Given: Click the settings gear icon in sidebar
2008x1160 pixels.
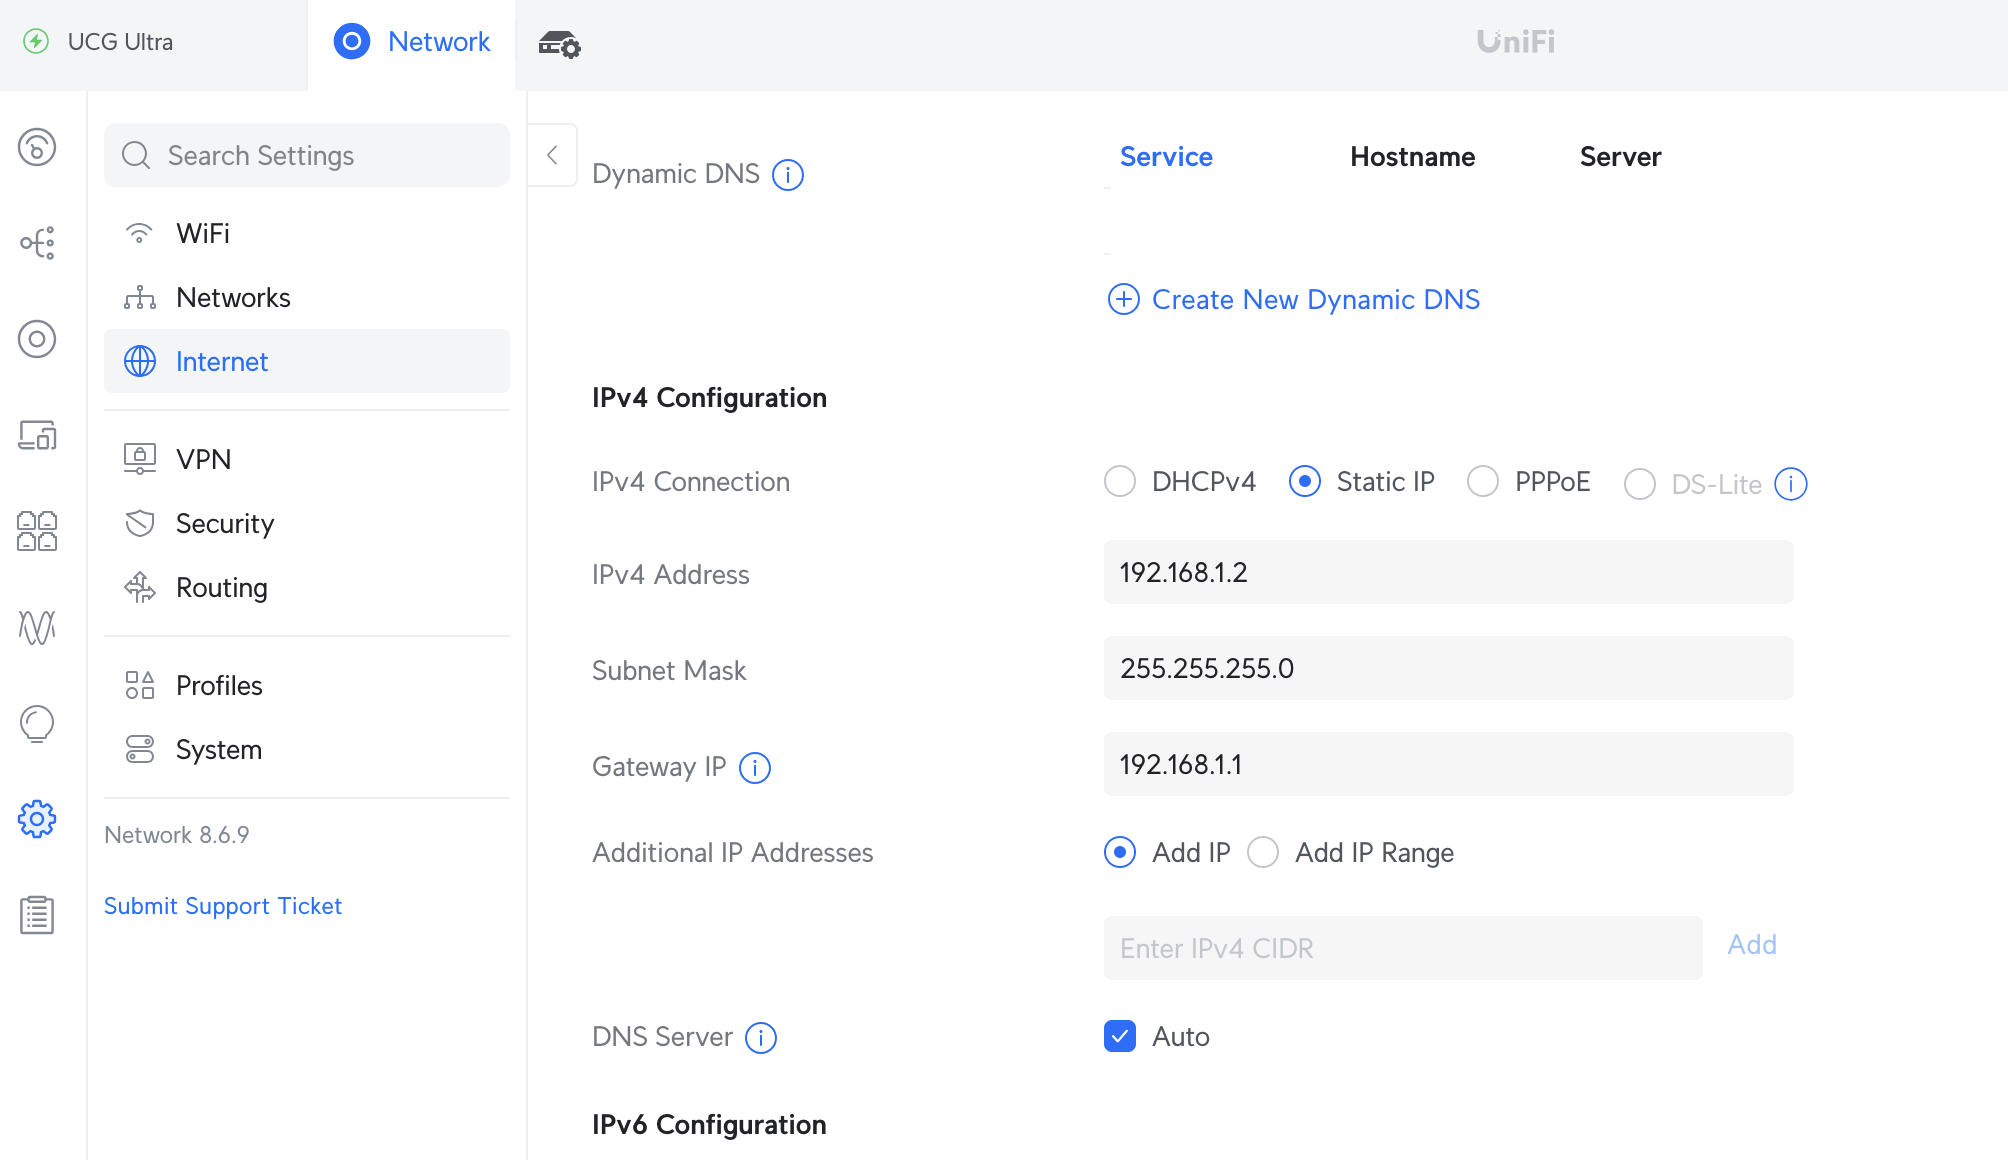Looking at the screenshot, I should pyautogui.click(x=37, y=819).
